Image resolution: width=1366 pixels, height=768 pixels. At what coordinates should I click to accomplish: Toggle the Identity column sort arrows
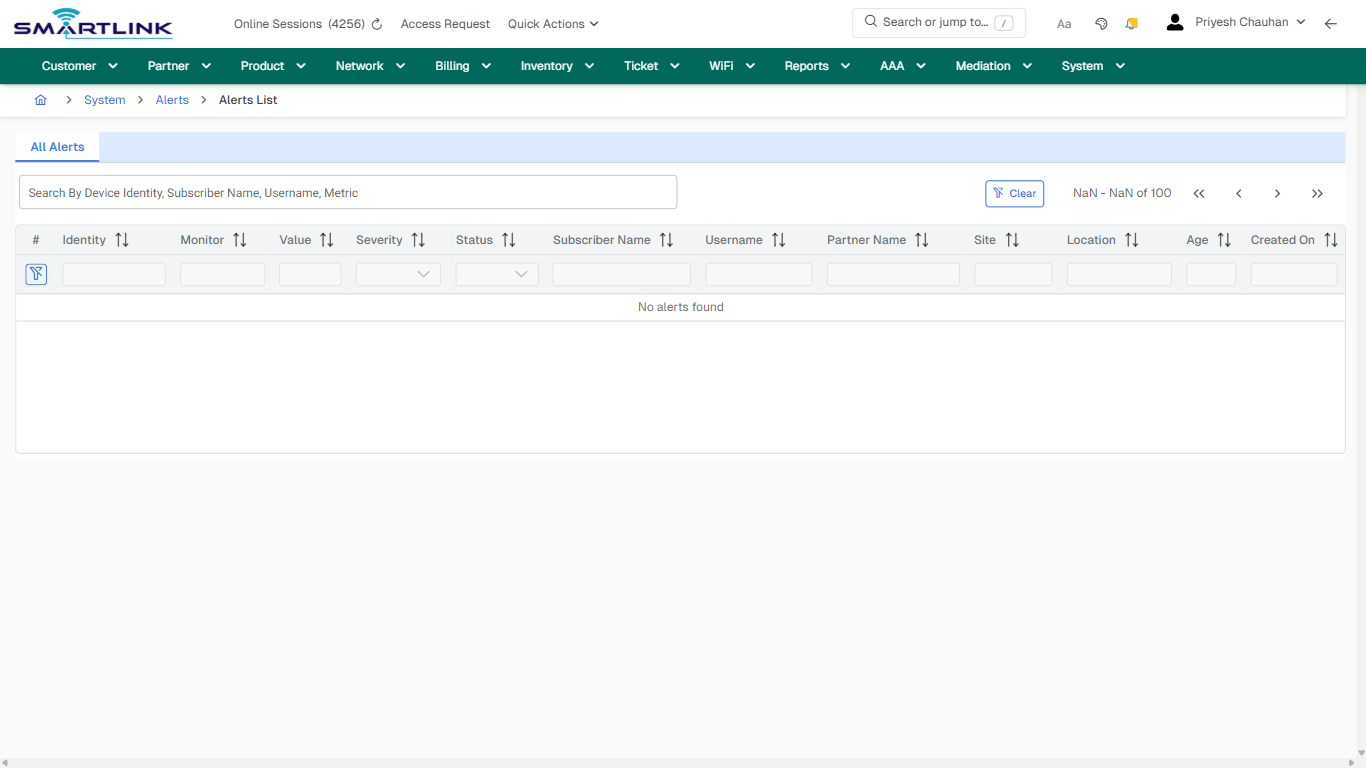[120, 239]
